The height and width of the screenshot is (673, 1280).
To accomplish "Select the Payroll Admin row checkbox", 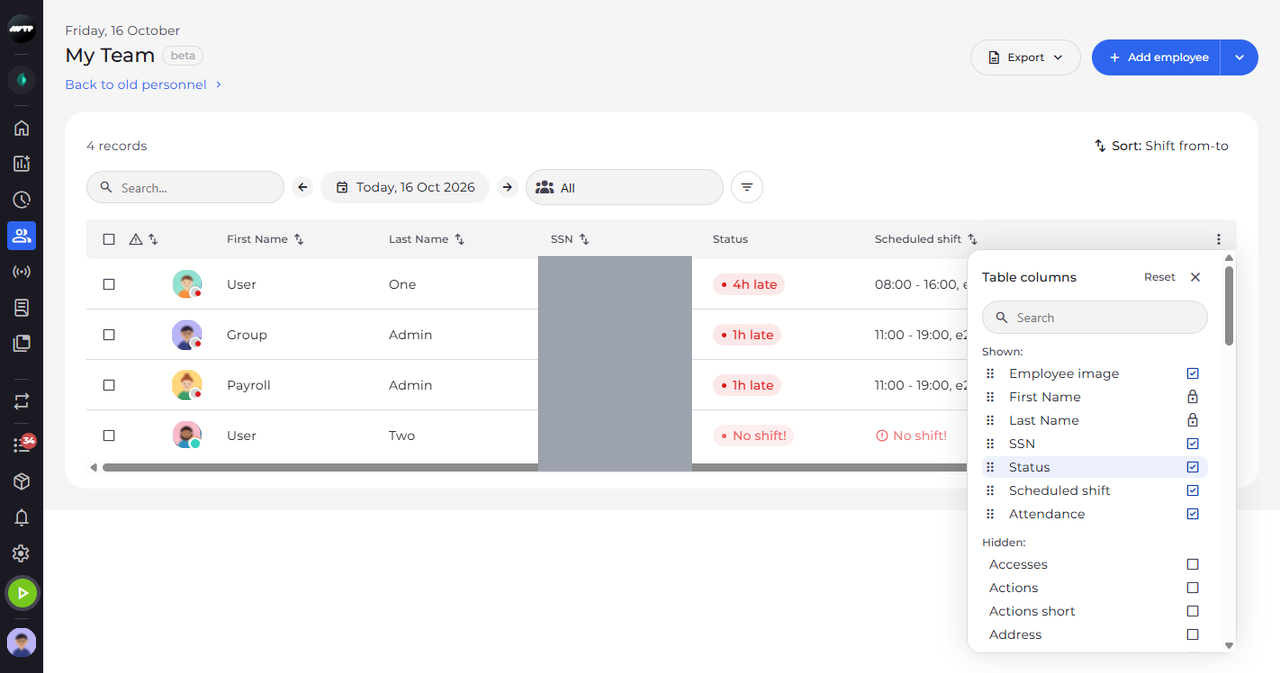I will (x=109, y=385).
